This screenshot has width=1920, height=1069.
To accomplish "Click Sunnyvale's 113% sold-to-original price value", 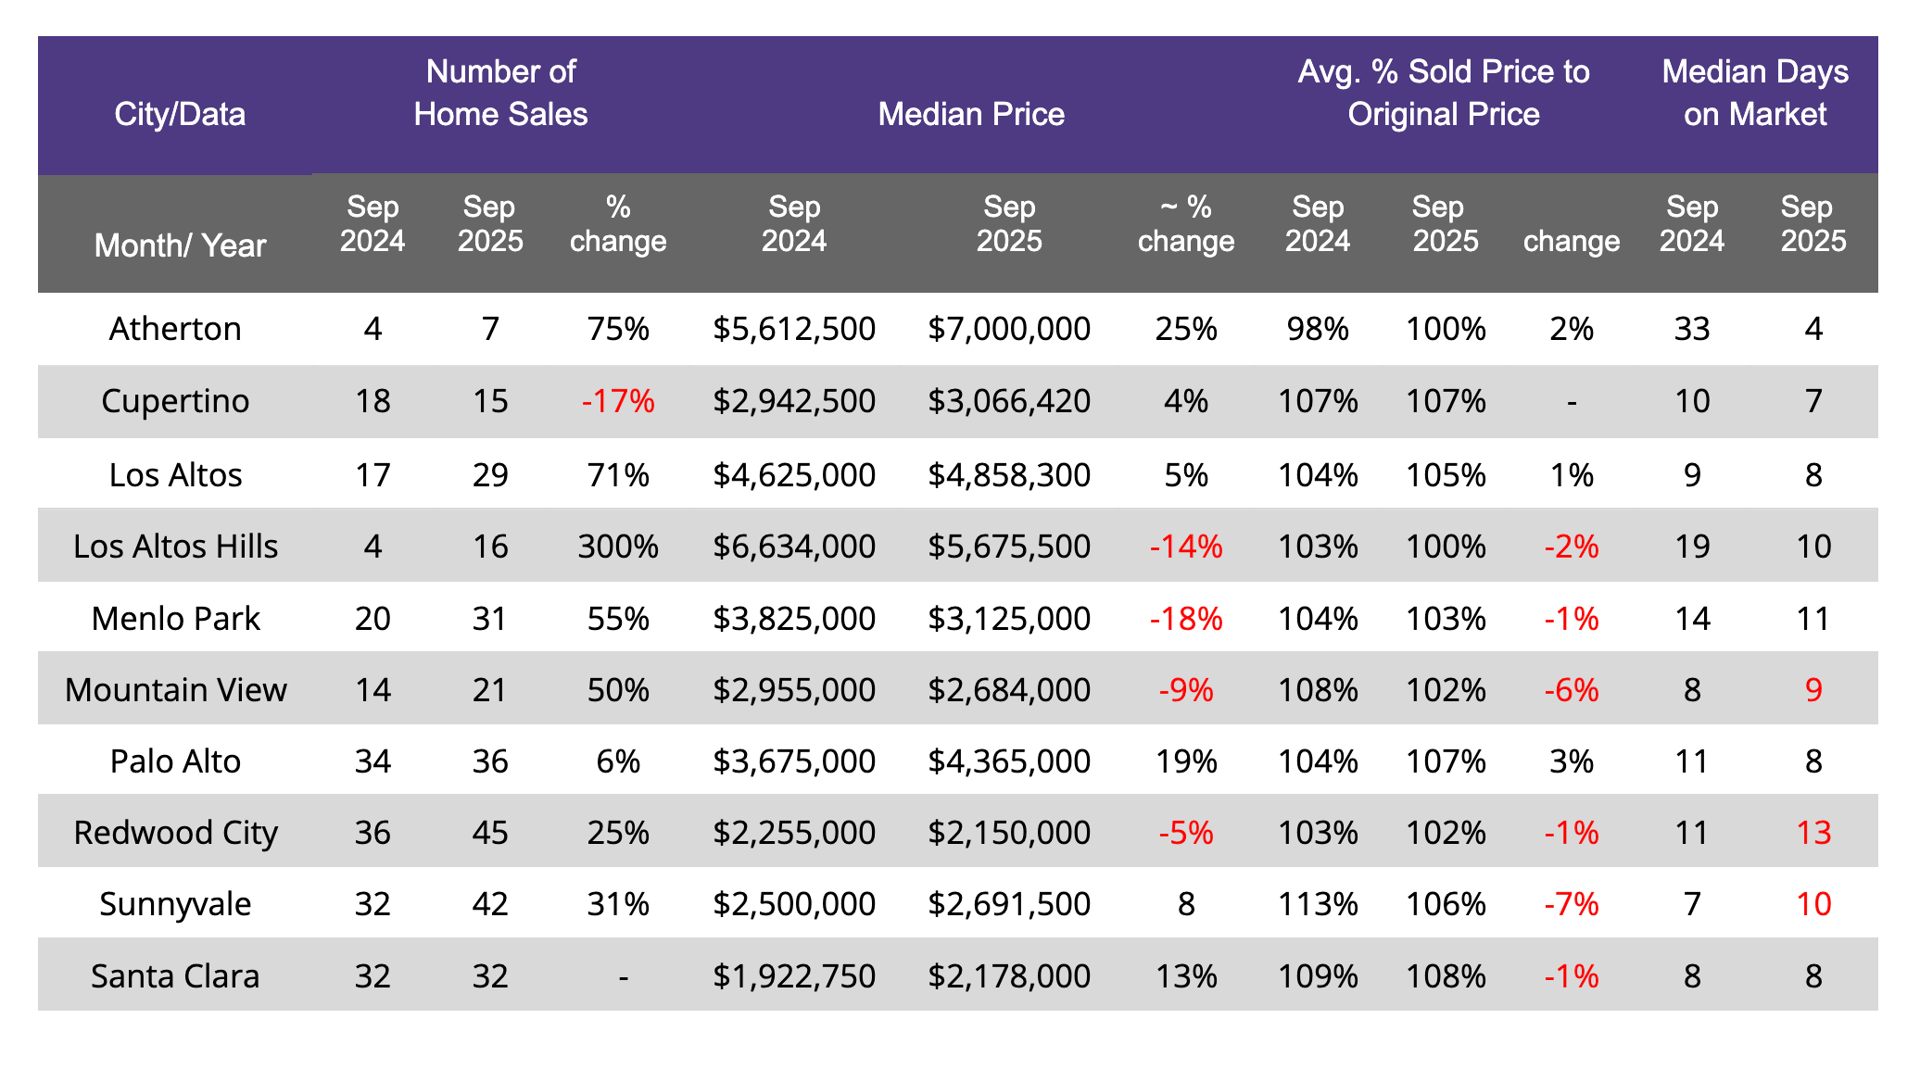I will pos(1317,904).
